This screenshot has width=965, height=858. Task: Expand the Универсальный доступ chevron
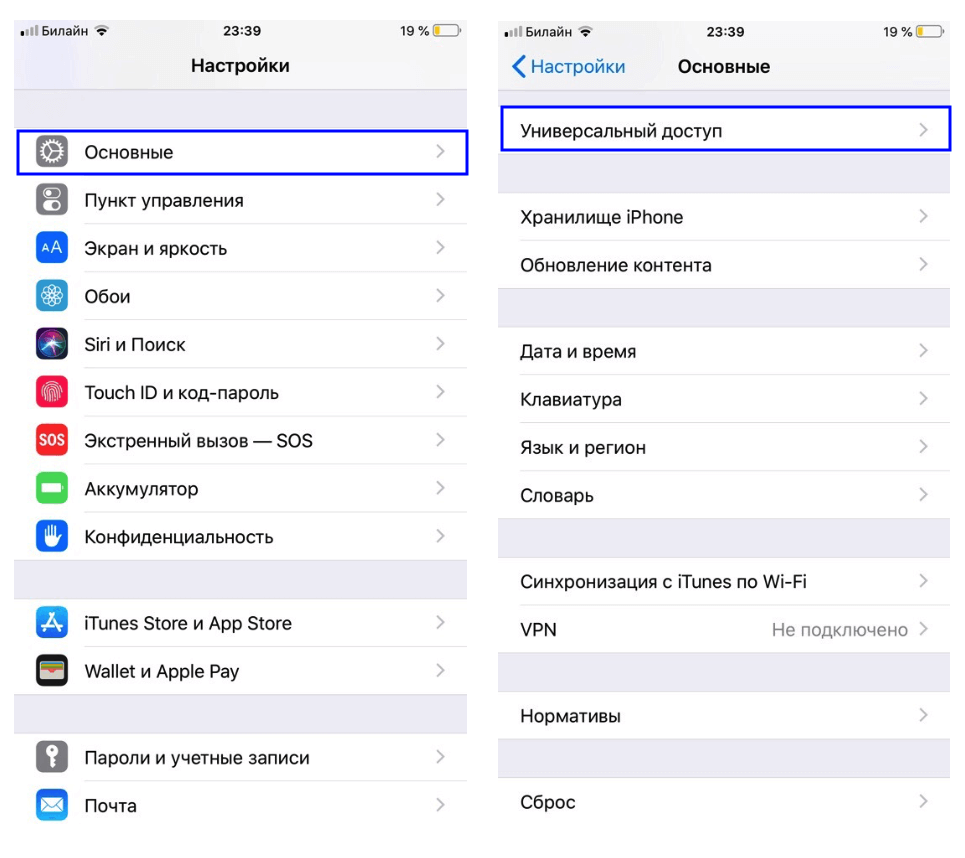(923, 130)
